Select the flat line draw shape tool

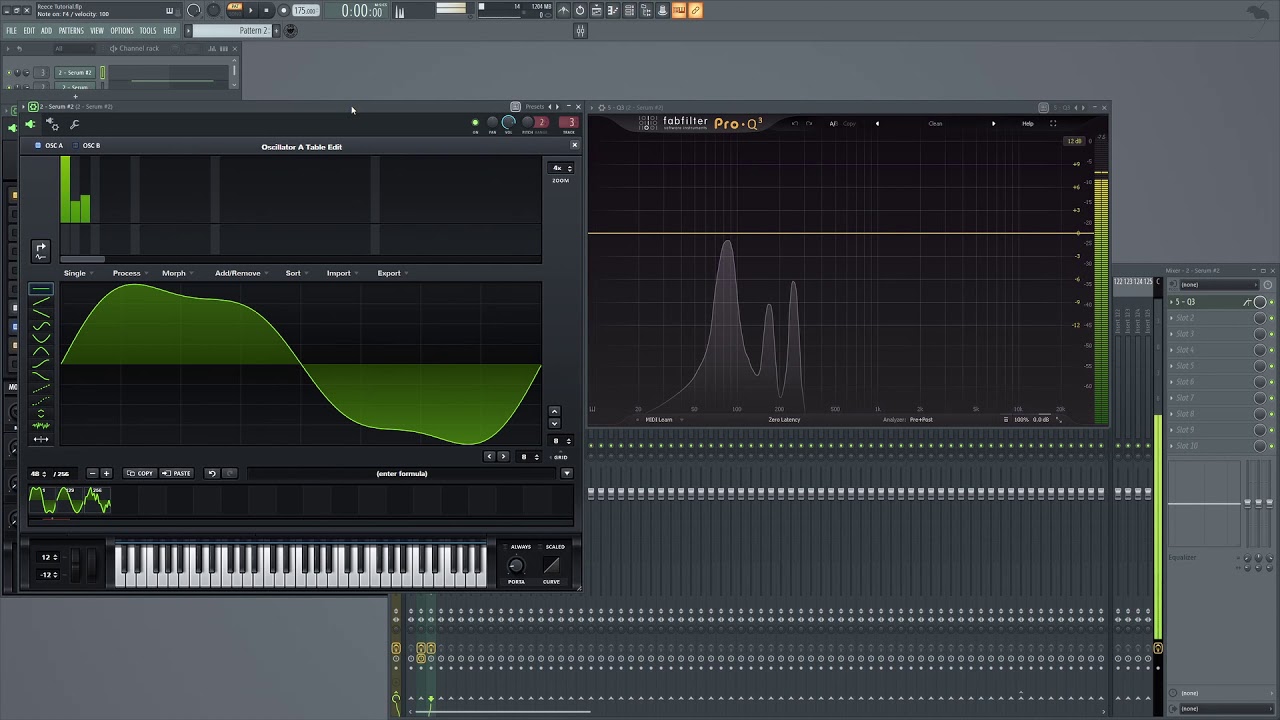[x=41, y=290]
